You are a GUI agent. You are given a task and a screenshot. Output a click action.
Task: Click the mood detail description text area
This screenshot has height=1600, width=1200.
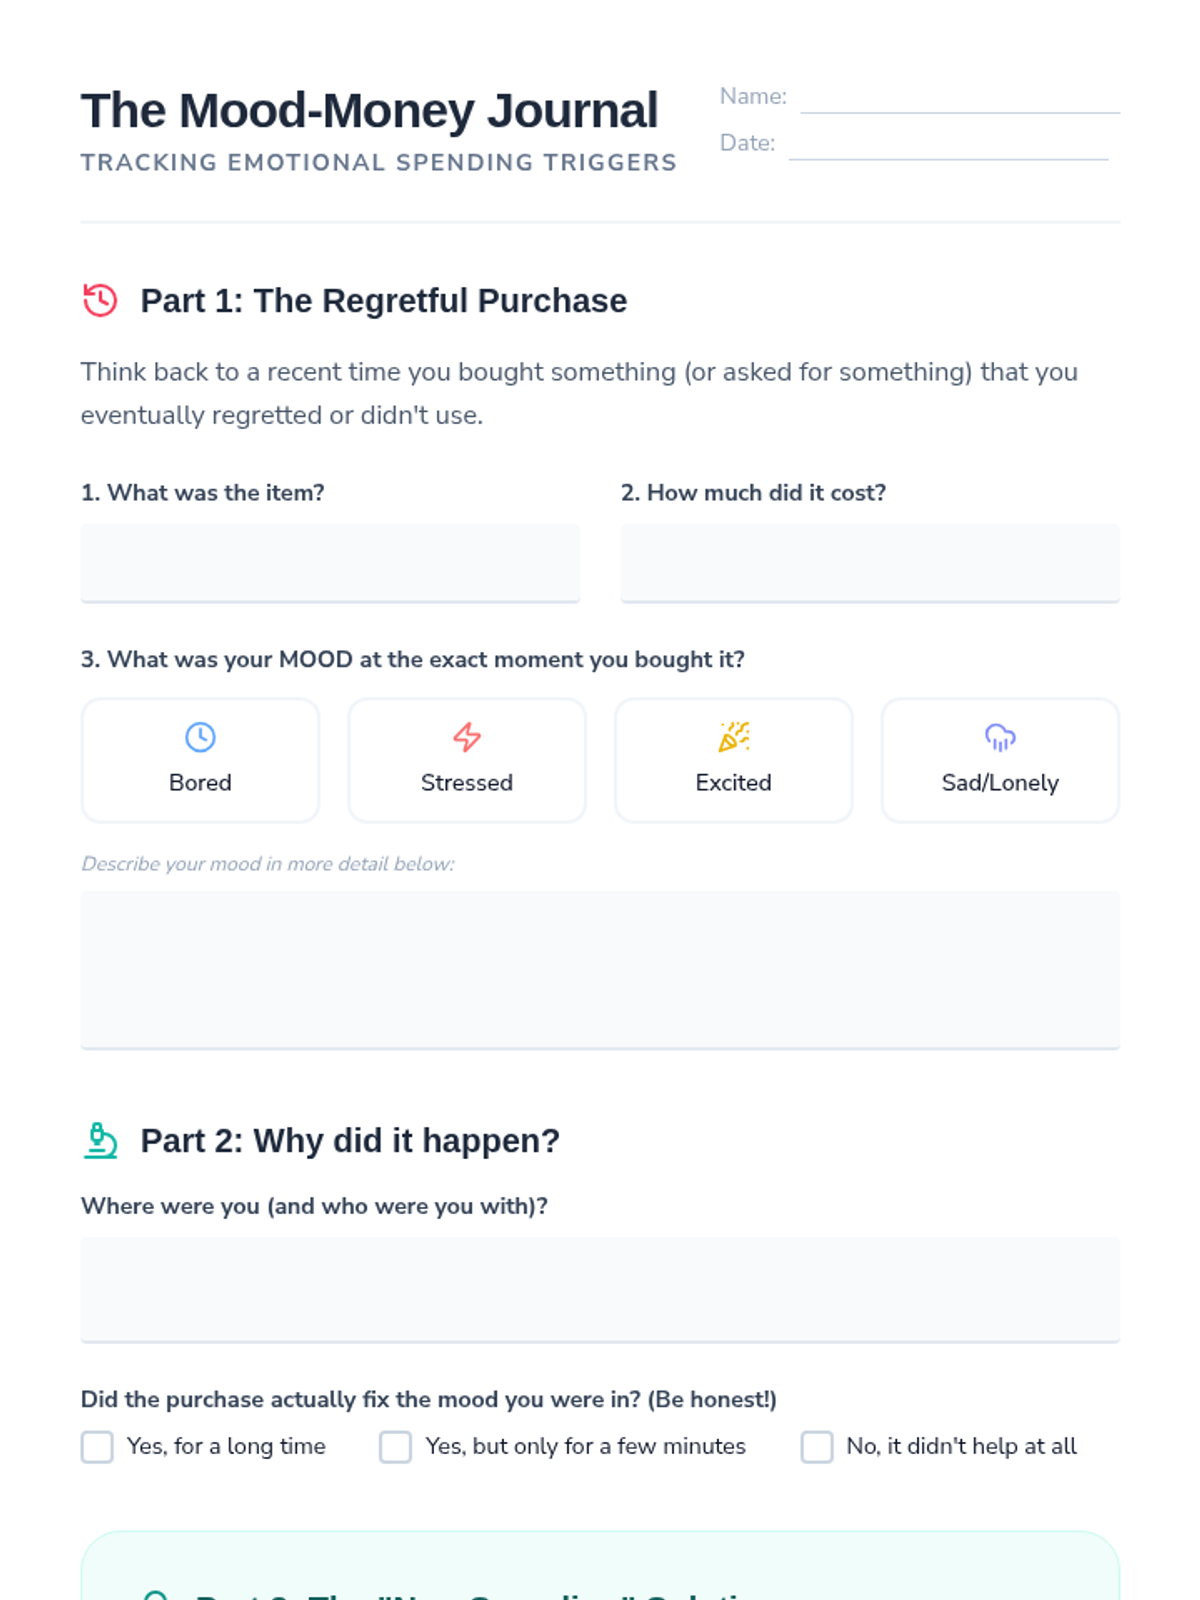600,969
